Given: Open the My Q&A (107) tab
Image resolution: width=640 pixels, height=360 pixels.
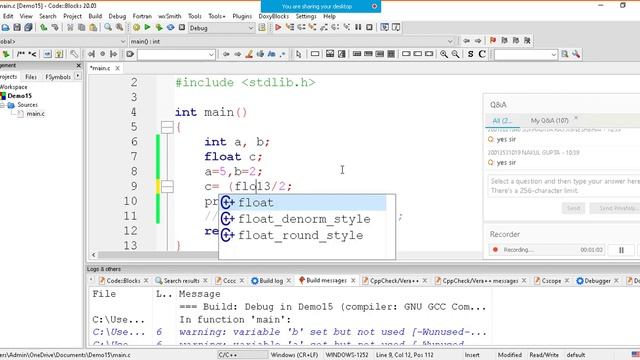Looking at the screenshot, I should (x=549, y=120).
